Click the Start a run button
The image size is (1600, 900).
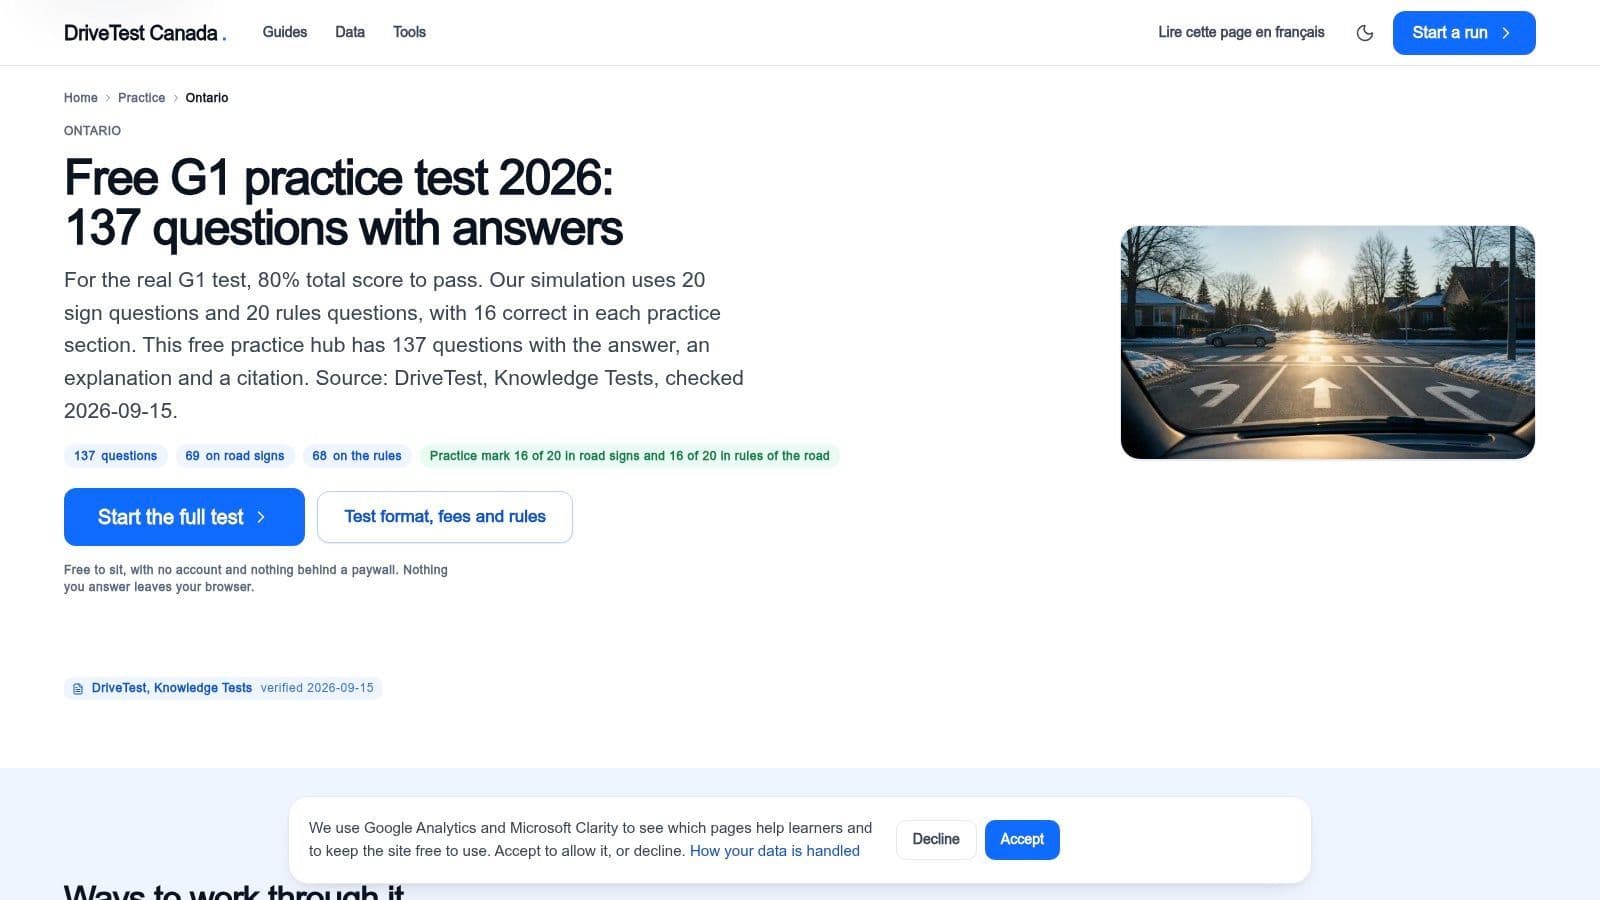(1464, 33)
